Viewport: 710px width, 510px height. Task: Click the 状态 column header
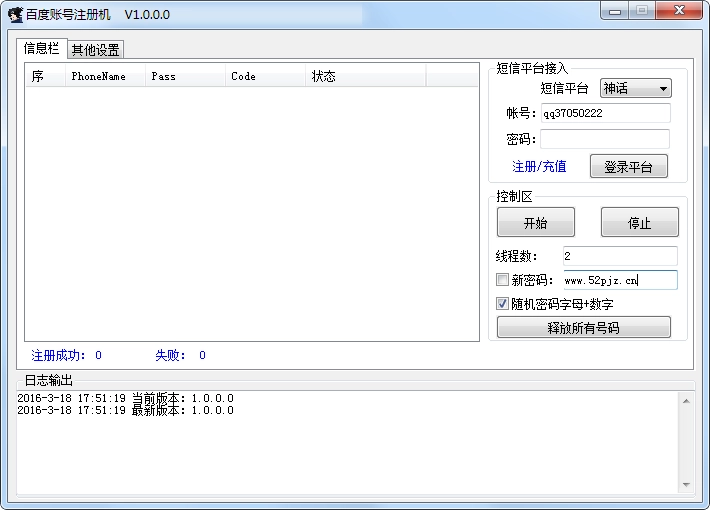pyautogui.click(x=366, y=76)
